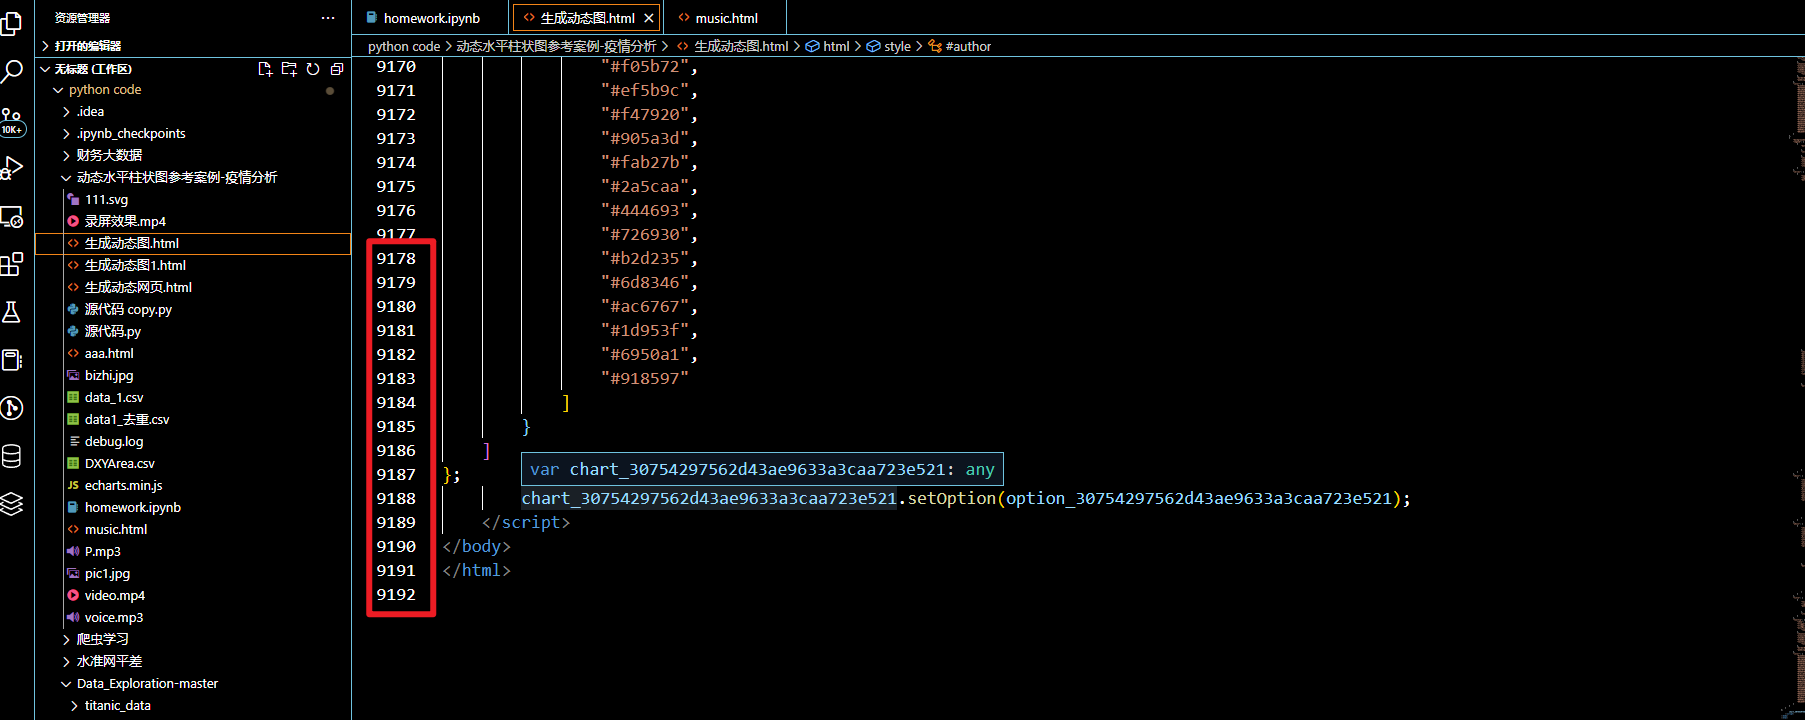Open the Testing flask view
Viewport: 1805px width, 720px height.
click(x=12, y=312)
